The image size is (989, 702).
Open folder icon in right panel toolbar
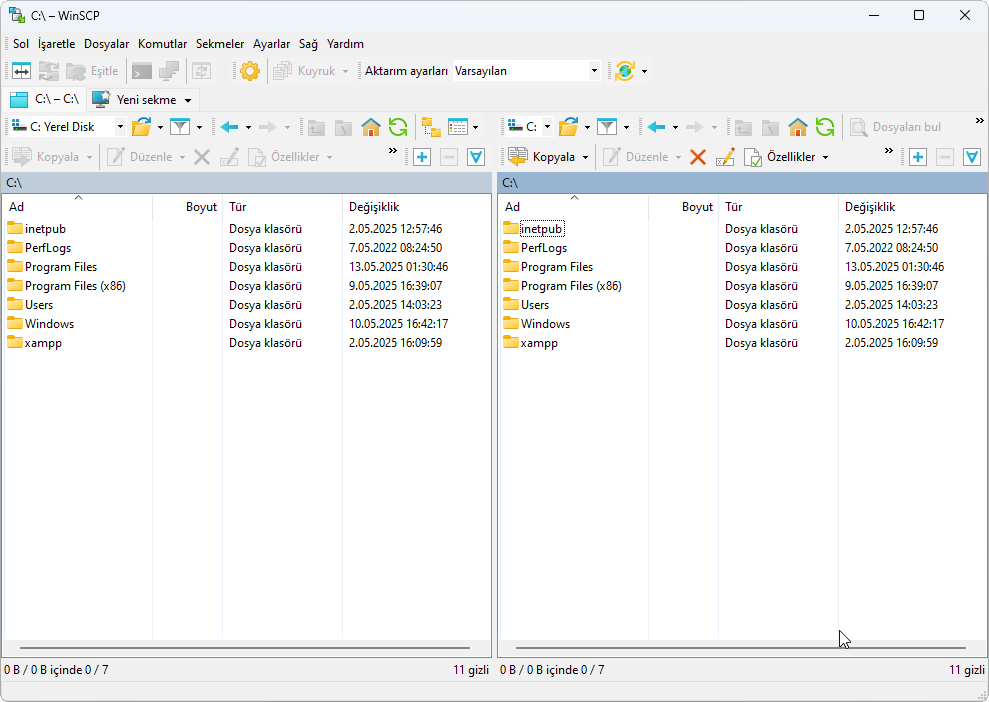(x=568, y=127)
